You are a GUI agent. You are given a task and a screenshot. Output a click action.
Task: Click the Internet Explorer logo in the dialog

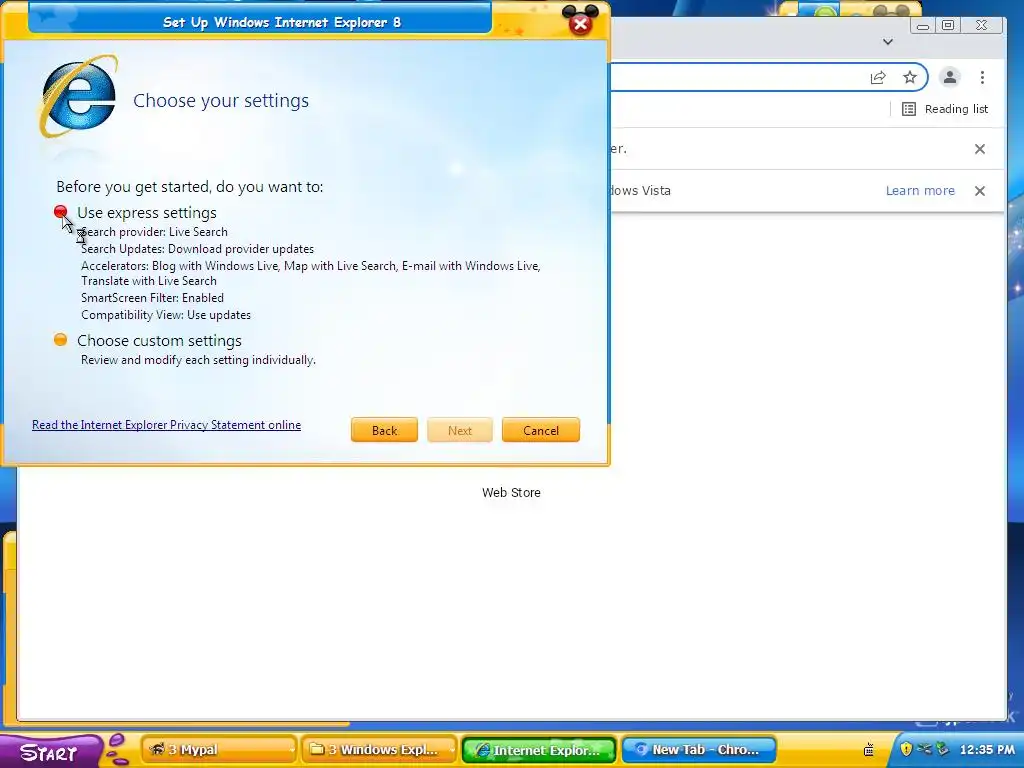(x=79, y=97)
